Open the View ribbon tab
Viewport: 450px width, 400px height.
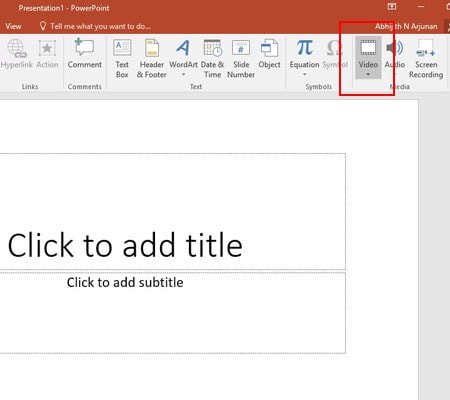pyautogui.click(x=13, y=26)
